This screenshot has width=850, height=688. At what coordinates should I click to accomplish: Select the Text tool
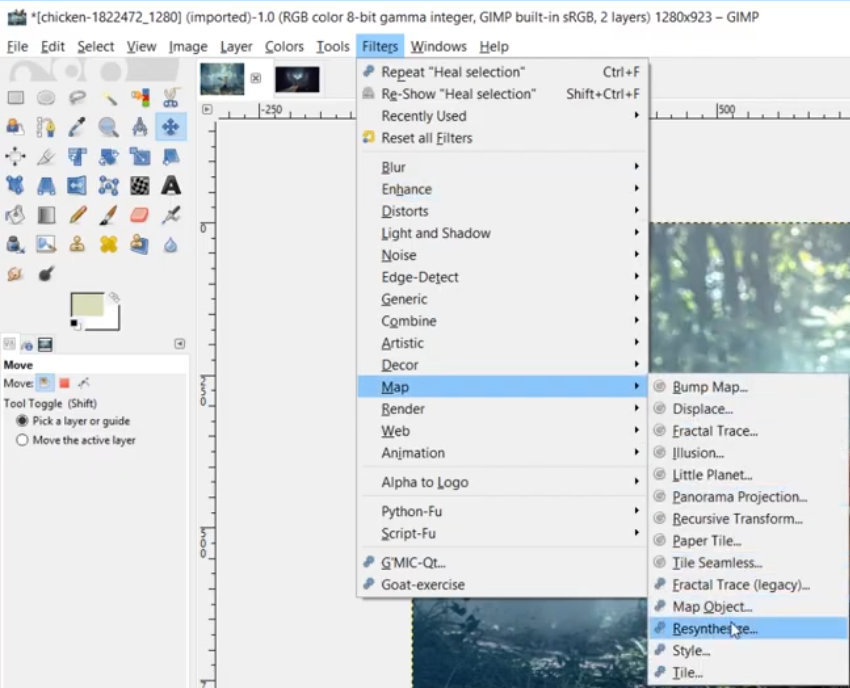point(171,186)
